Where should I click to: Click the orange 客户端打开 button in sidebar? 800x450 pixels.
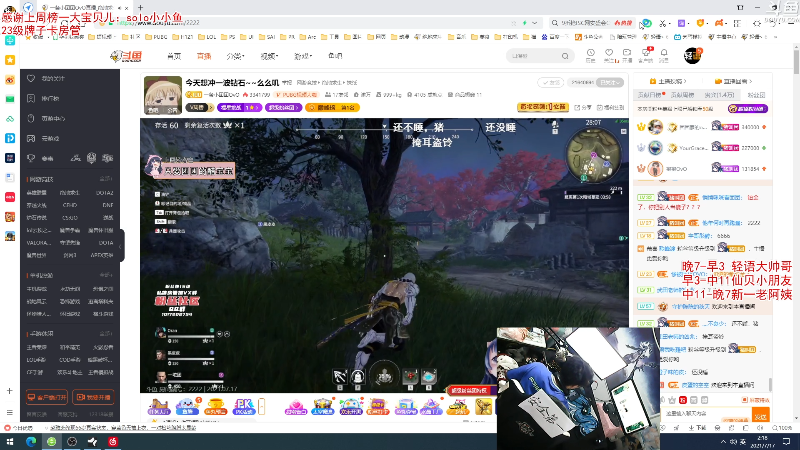46,397
